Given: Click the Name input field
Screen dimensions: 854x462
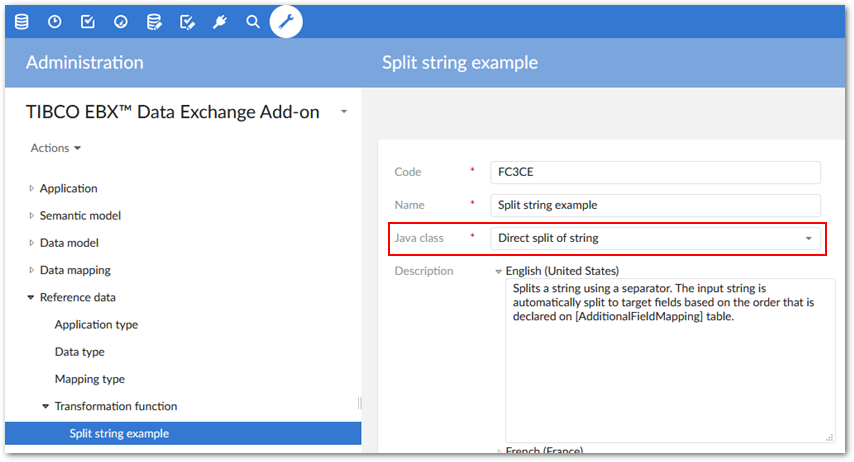Looking at the screenshot, I should pos(655,205).
